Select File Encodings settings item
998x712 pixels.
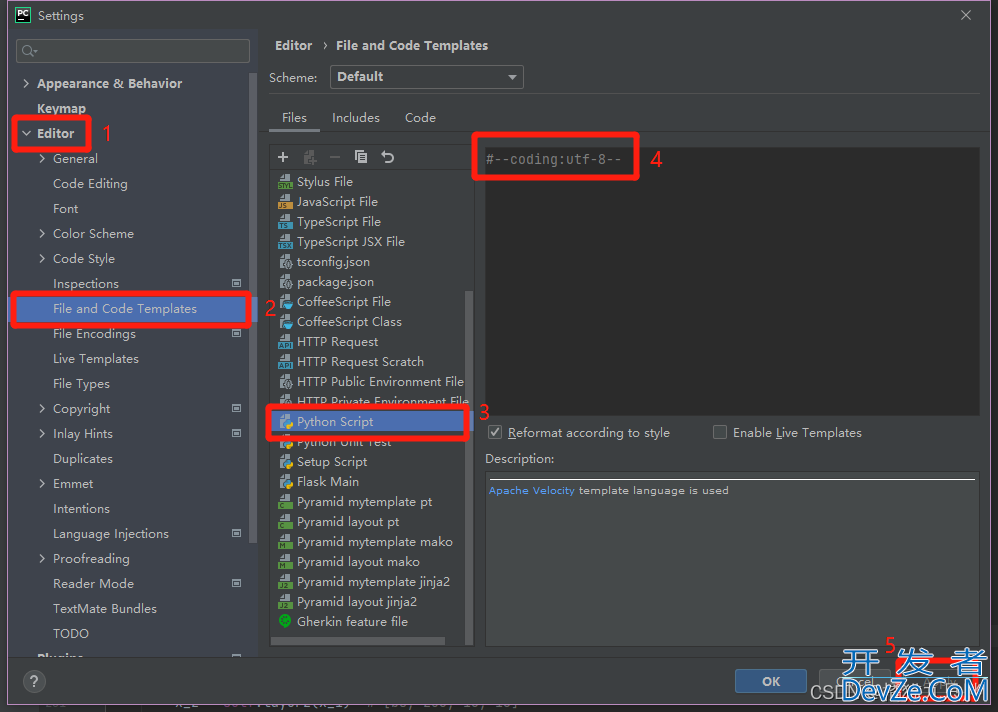coord(94,334)
